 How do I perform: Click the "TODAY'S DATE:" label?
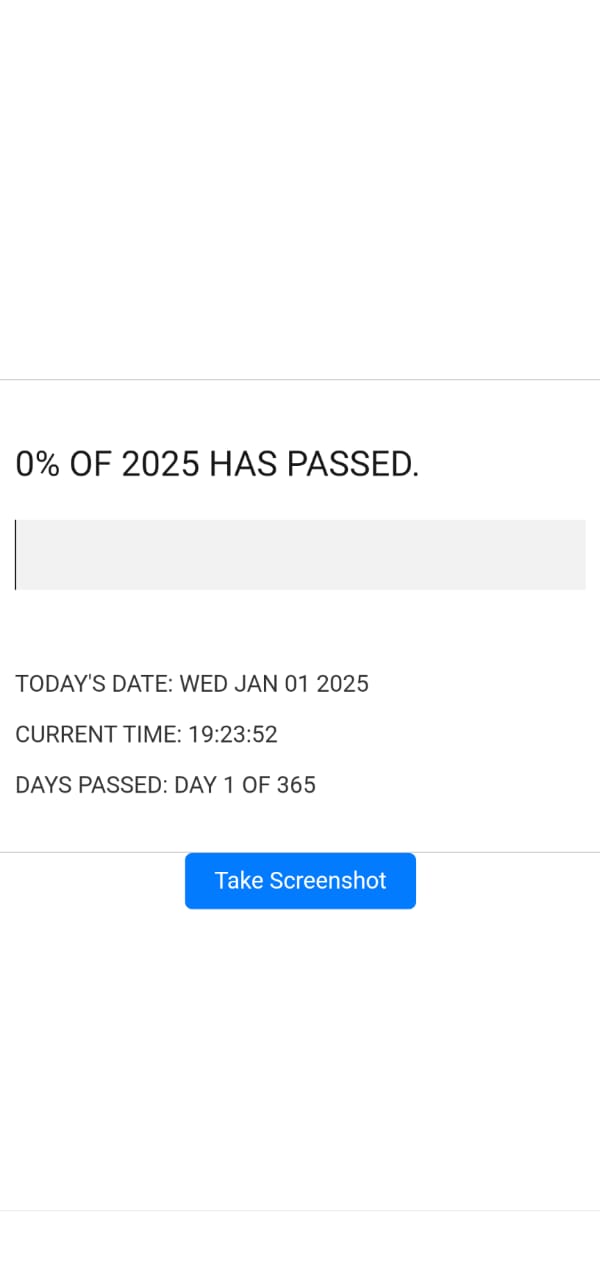(x=94, y=684)
